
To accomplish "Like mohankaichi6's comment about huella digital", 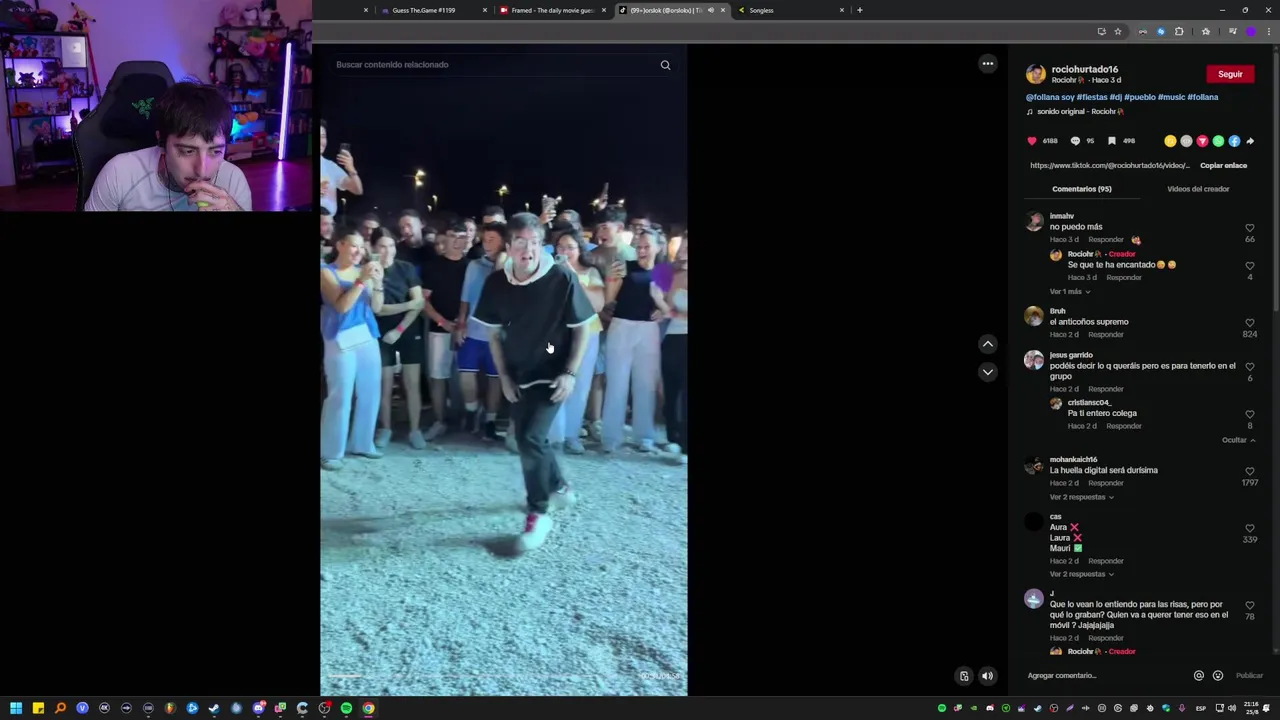I will tap(1249, 471).
